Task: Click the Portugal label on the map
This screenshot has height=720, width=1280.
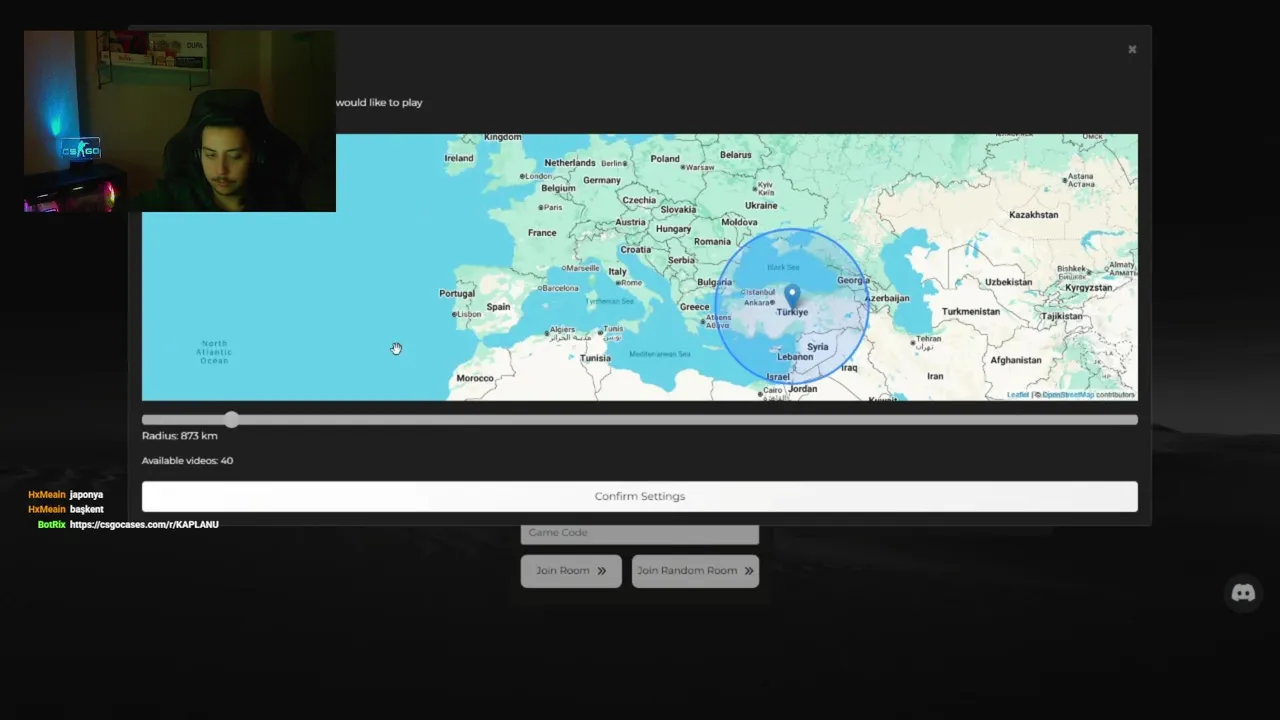Action: pos(457,294)
